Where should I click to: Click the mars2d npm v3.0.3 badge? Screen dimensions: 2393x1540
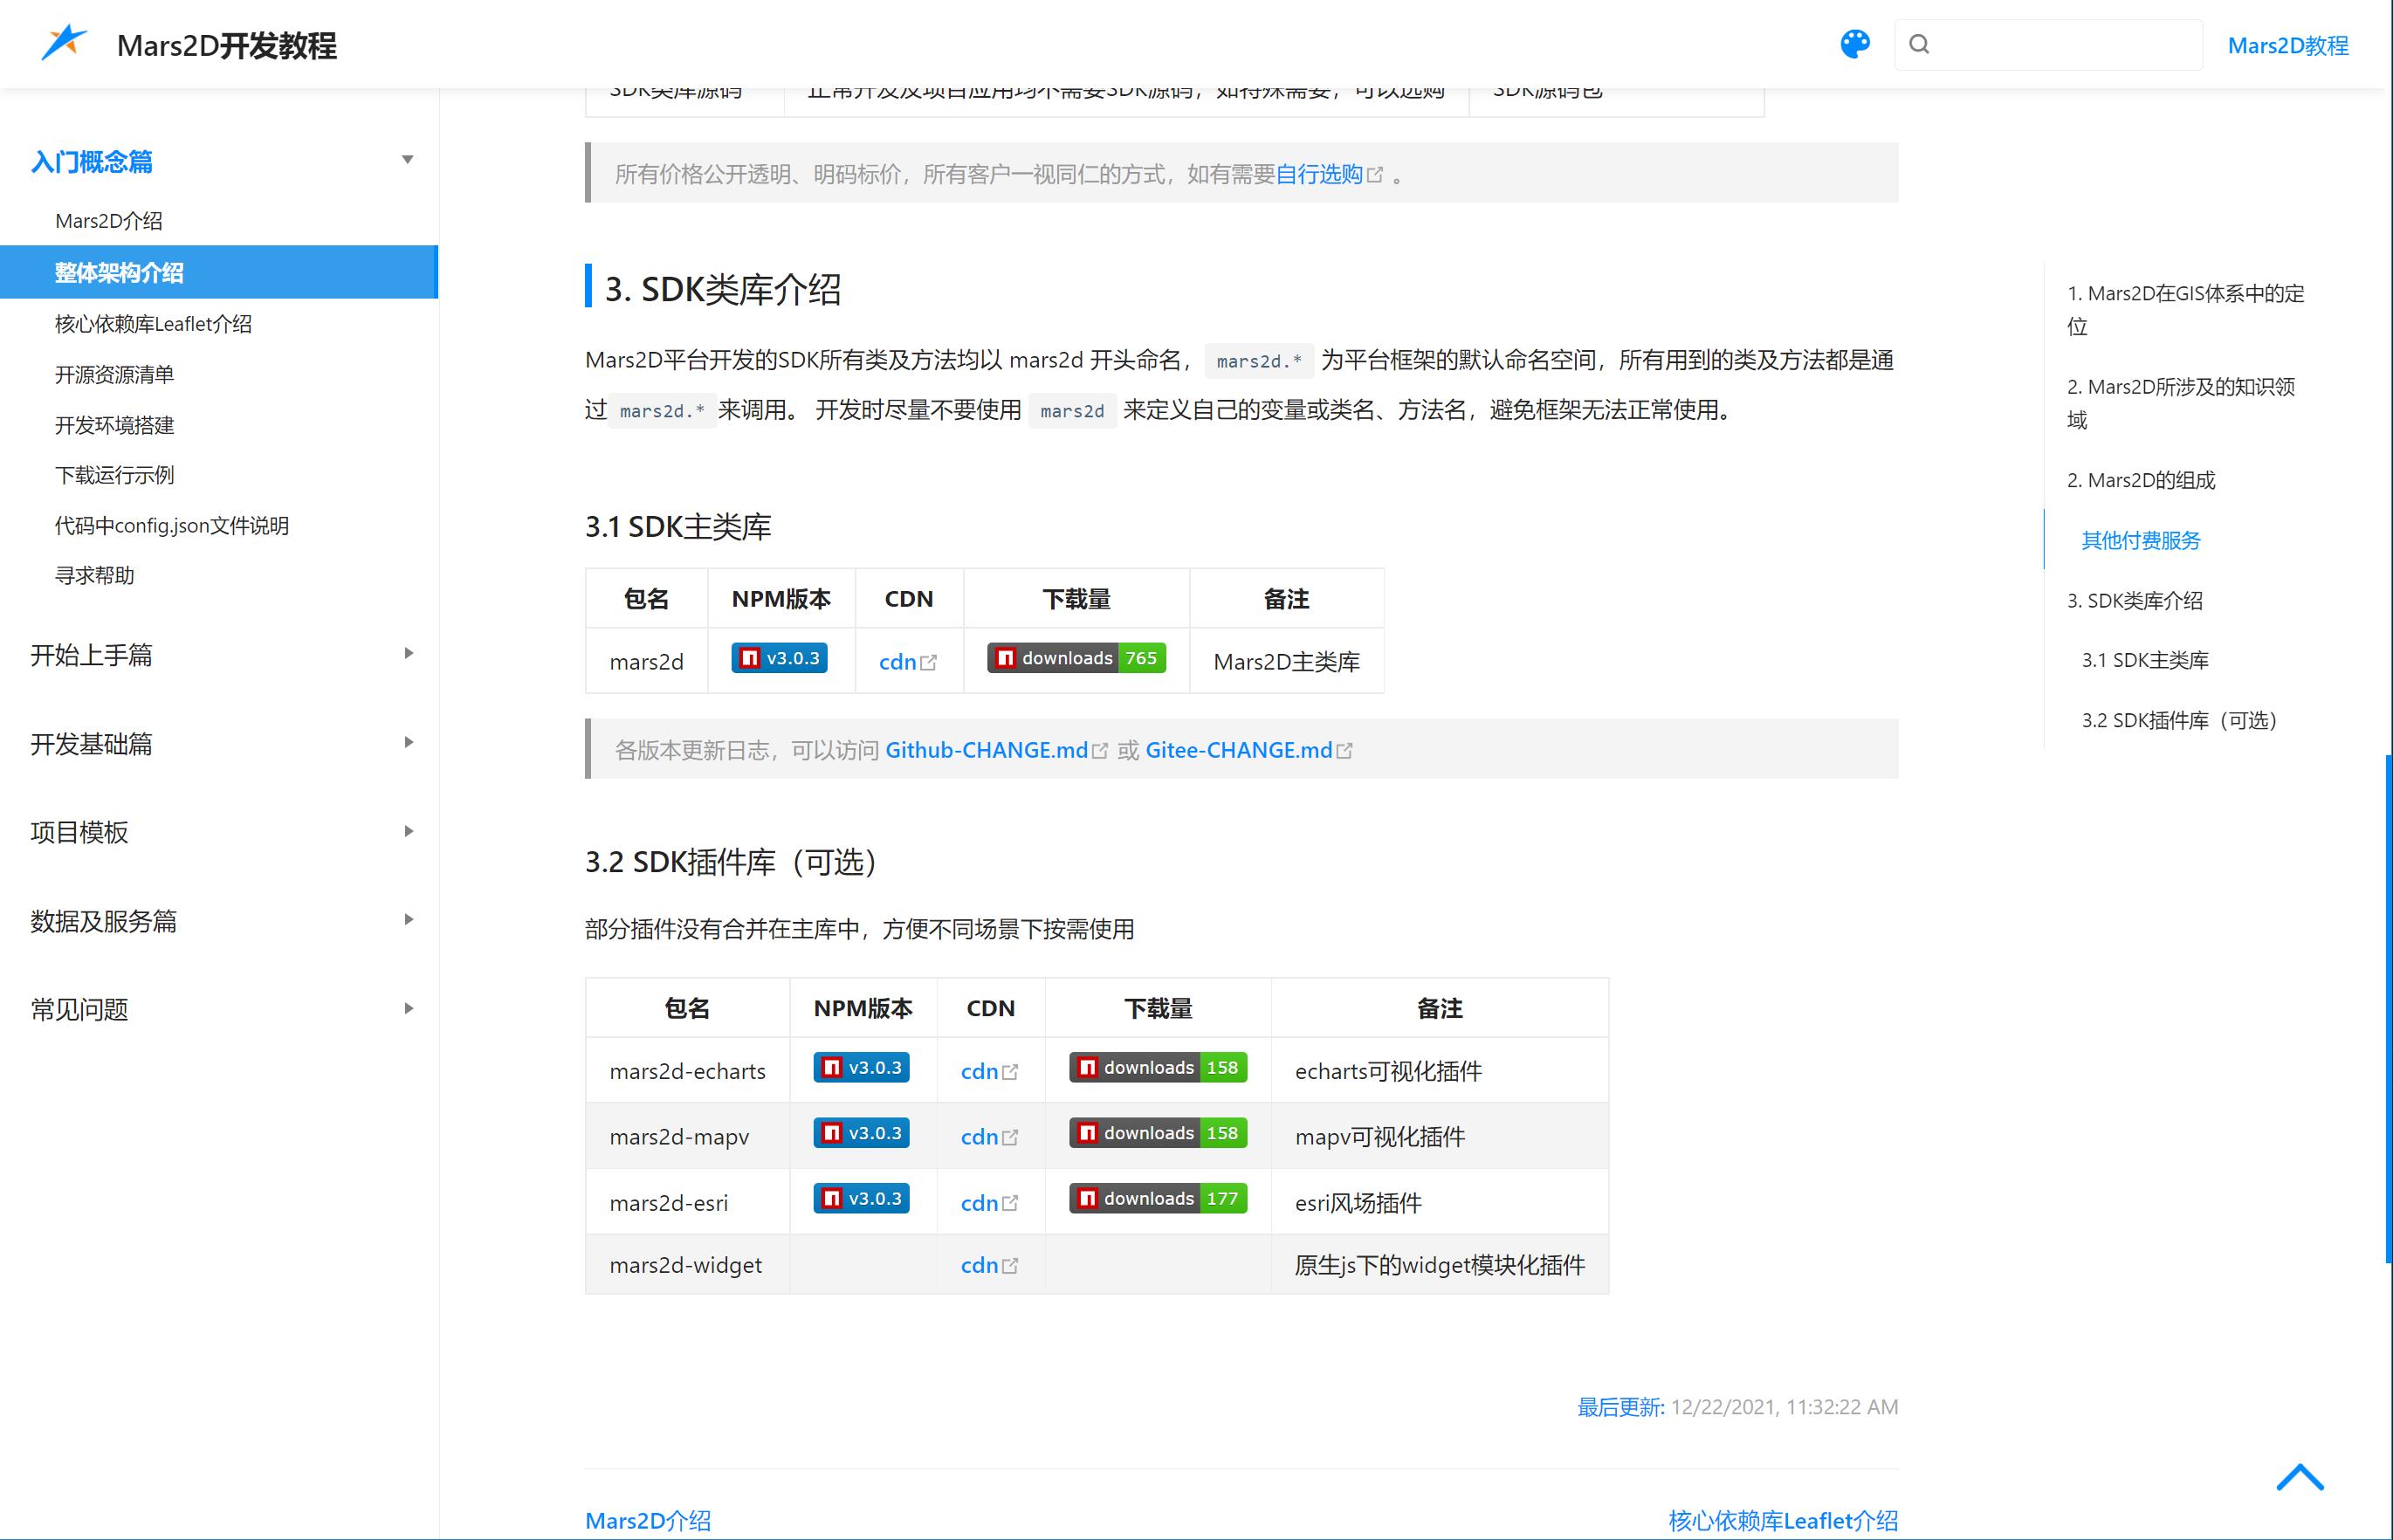[x=779, y=658]
